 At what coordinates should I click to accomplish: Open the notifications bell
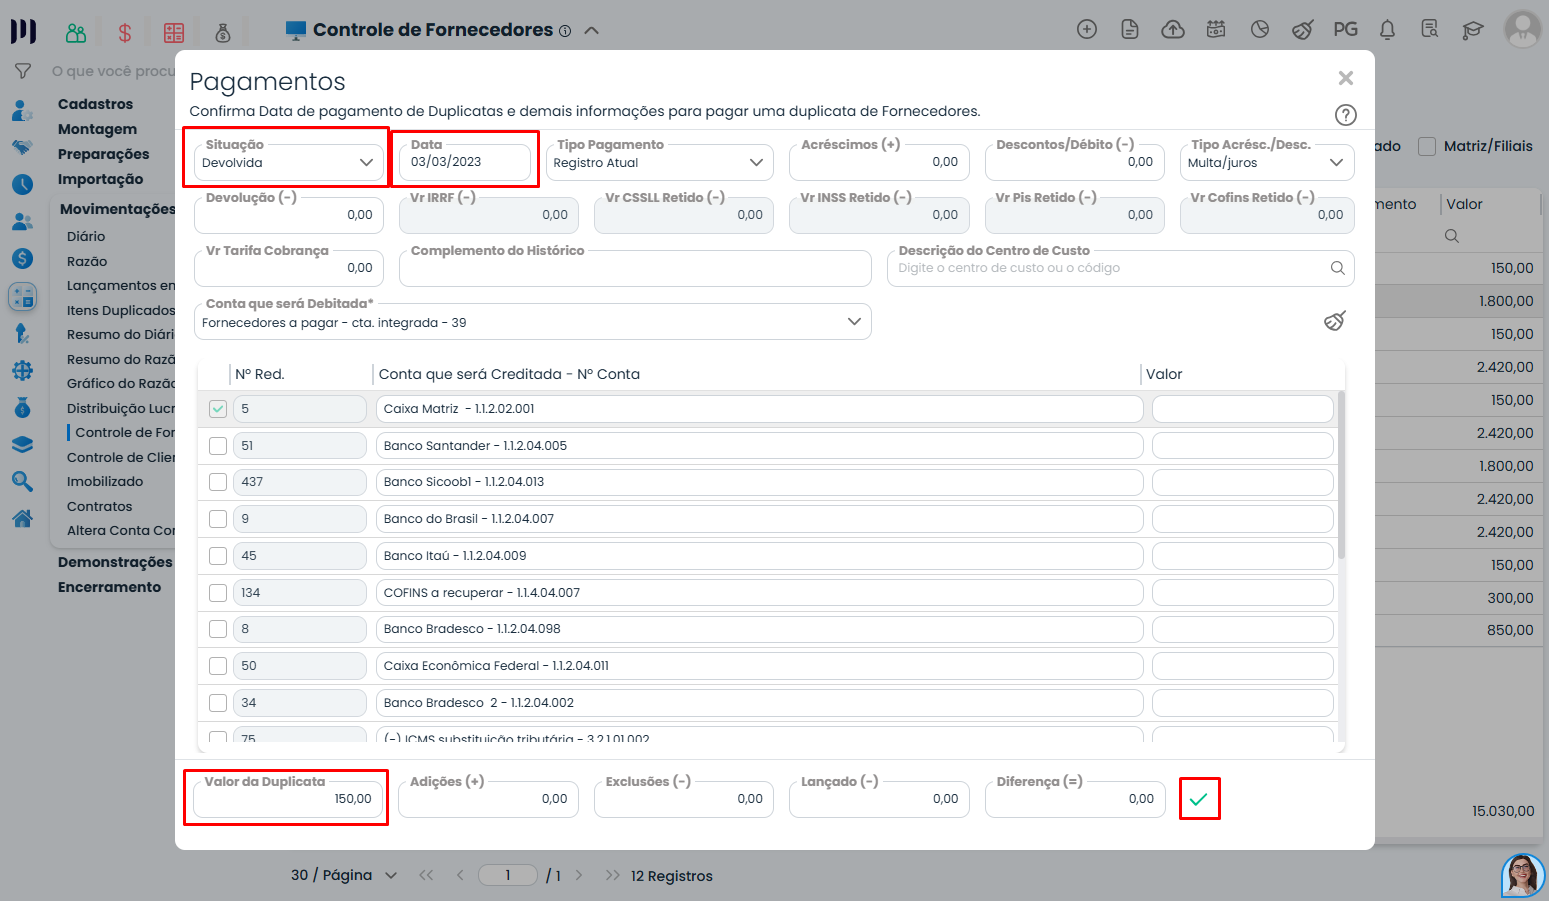coord(1387,30)
